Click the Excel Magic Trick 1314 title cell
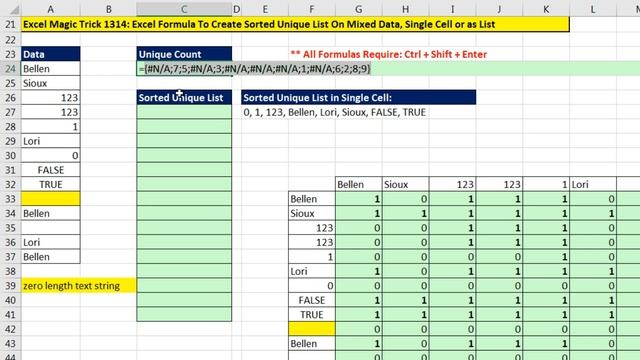Viewport: 640px width, 360px height. (295, 24)
